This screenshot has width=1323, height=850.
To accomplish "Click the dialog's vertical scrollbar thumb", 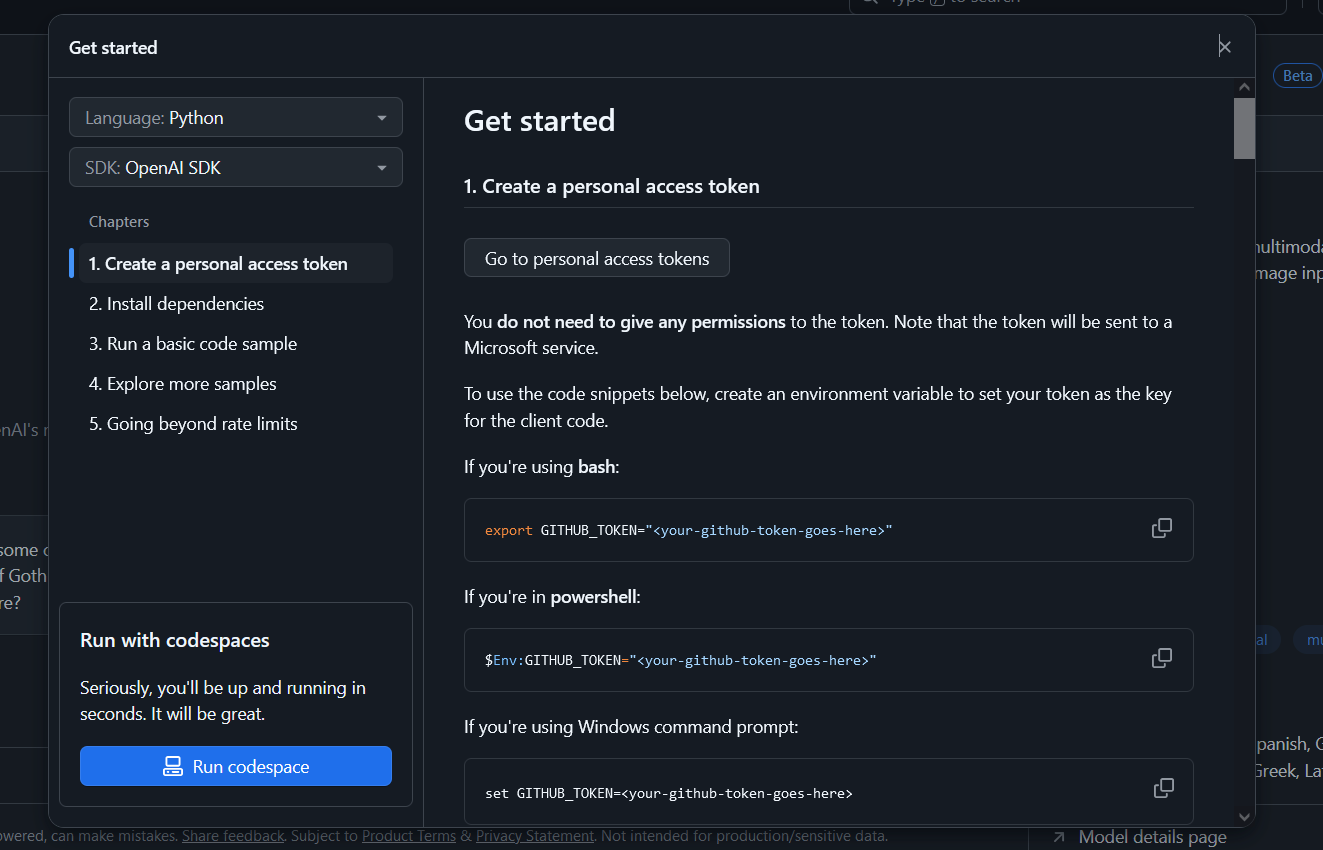I will coord(1244,128).
